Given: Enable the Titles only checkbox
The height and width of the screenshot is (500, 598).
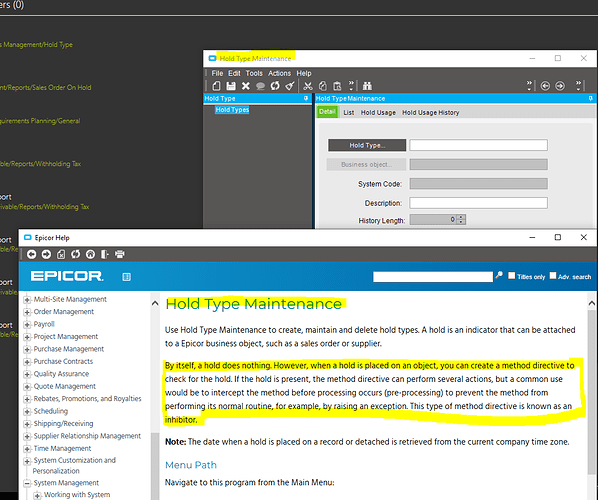Looking at the screenshot, I should (512, 276).
